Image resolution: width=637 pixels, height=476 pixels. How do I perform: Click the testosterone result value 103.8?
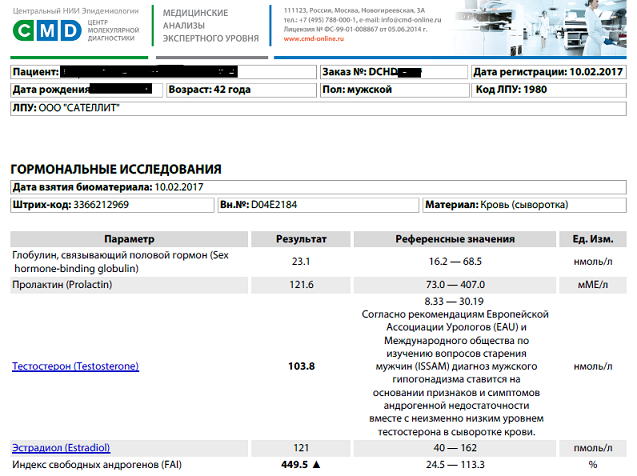pos(301,367)
